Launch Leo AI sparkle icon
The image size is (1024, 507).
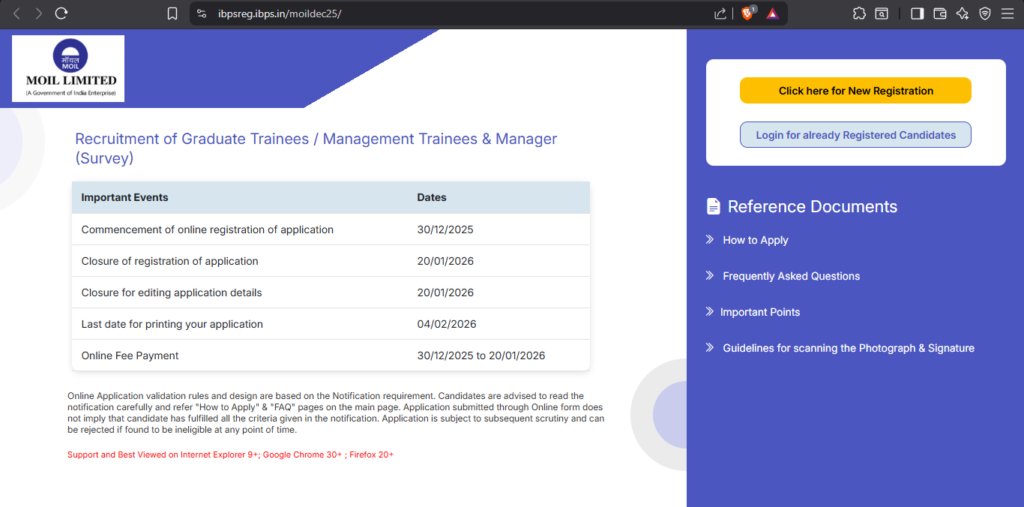962,14
